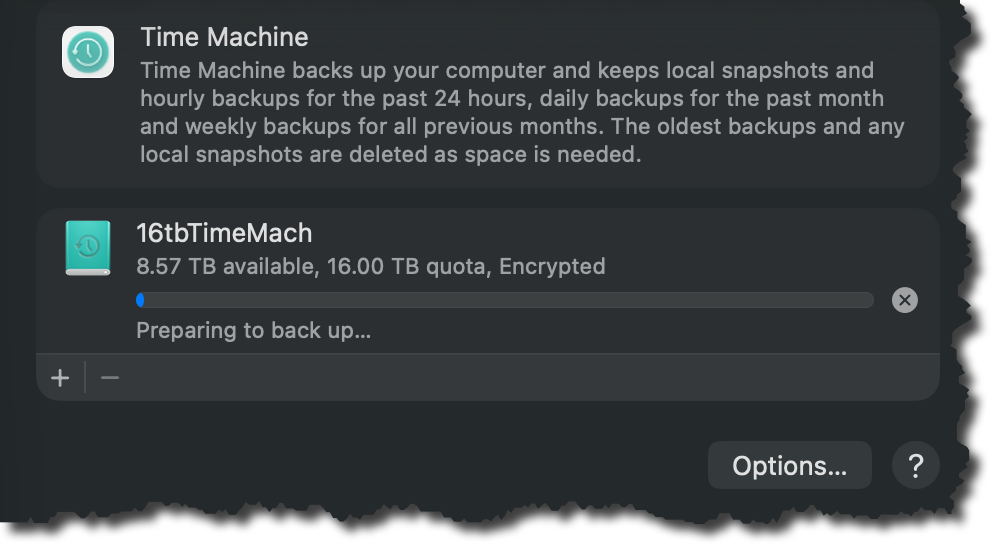Open the Options... dialog
This screenshot has width=992, height=544.
tap(789, 465)
